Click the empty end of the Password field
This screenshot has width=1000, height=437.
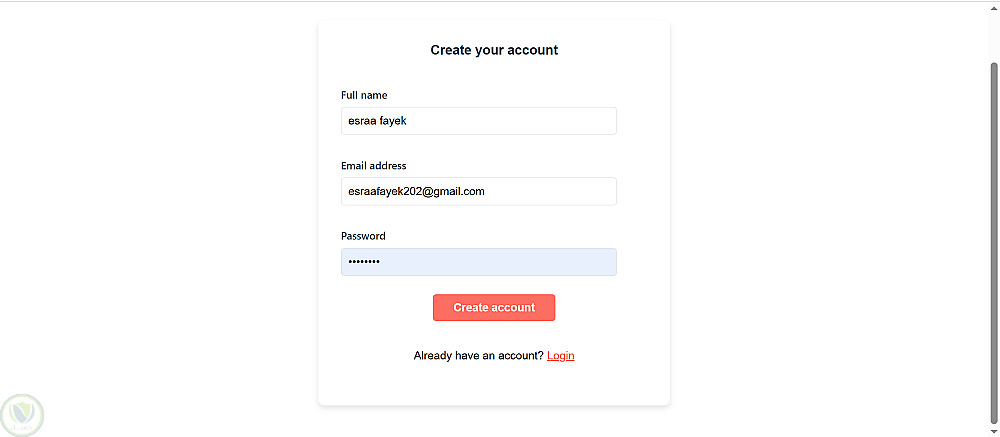click(x=540, y=262)
